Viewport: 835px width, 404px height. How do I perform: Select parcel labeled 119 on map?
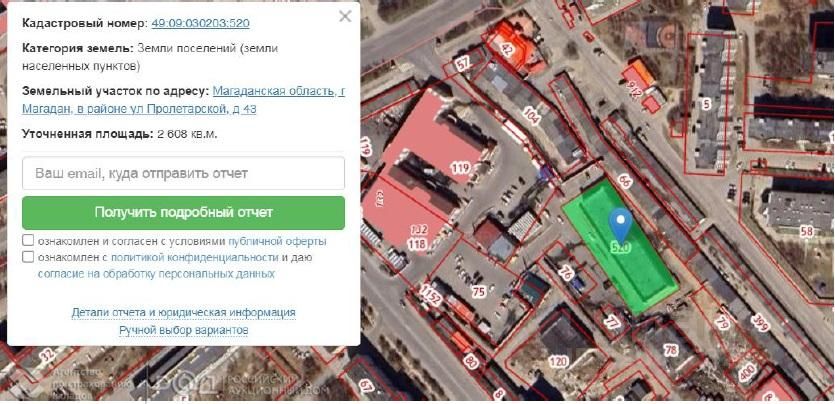[460, 168]
